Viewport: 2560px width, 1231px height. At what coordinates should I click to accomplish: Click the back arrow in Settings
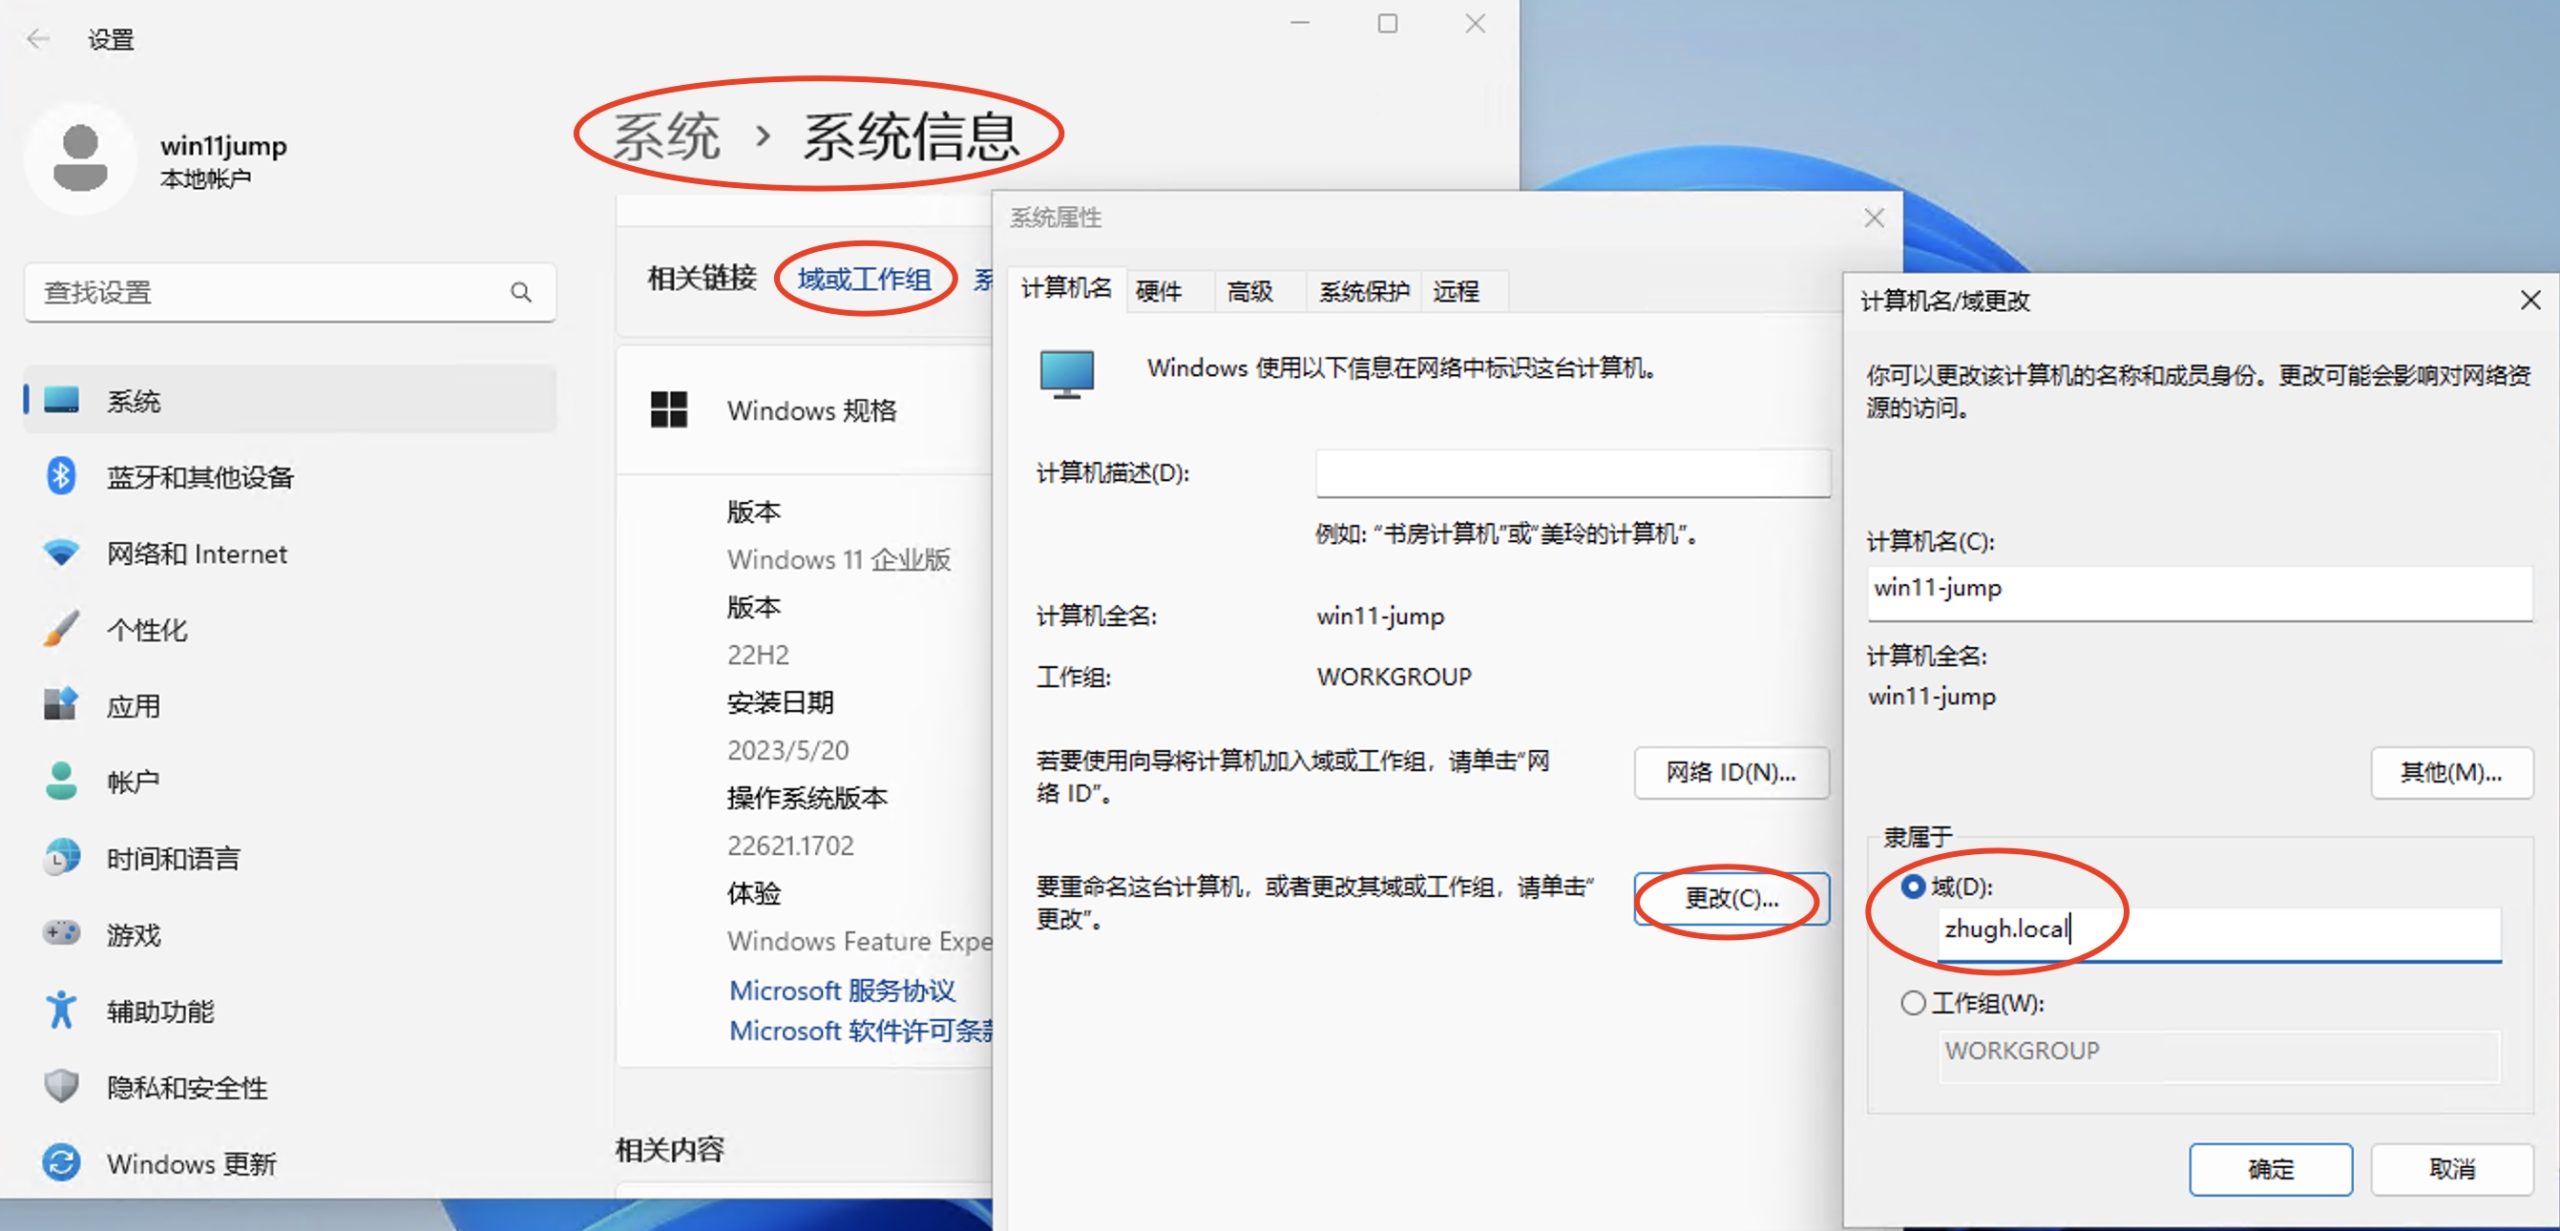point(39,39)
